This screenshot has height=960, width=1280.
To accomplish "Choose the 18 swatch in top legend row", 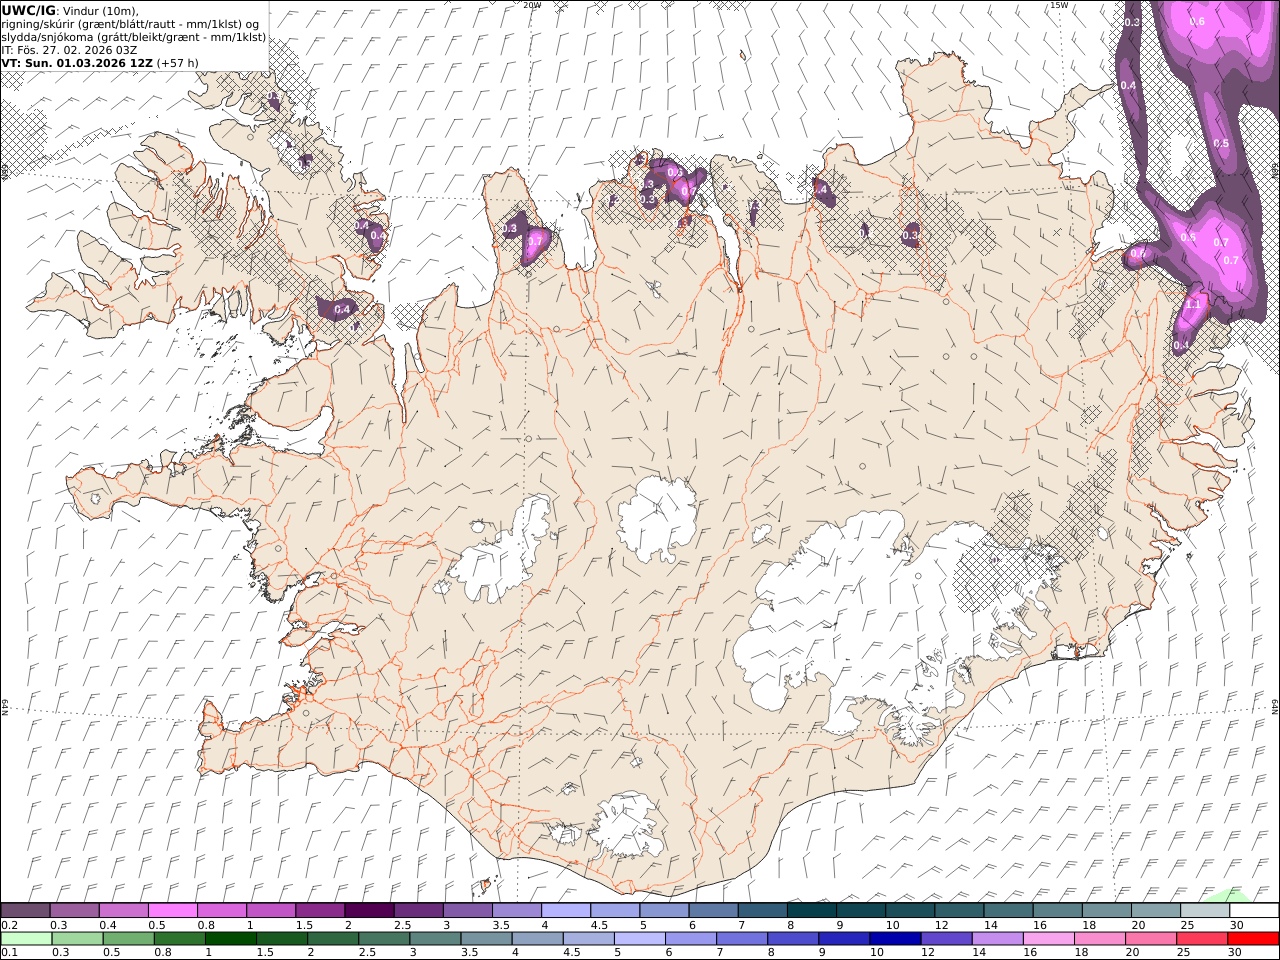I will coord(1106,911).
